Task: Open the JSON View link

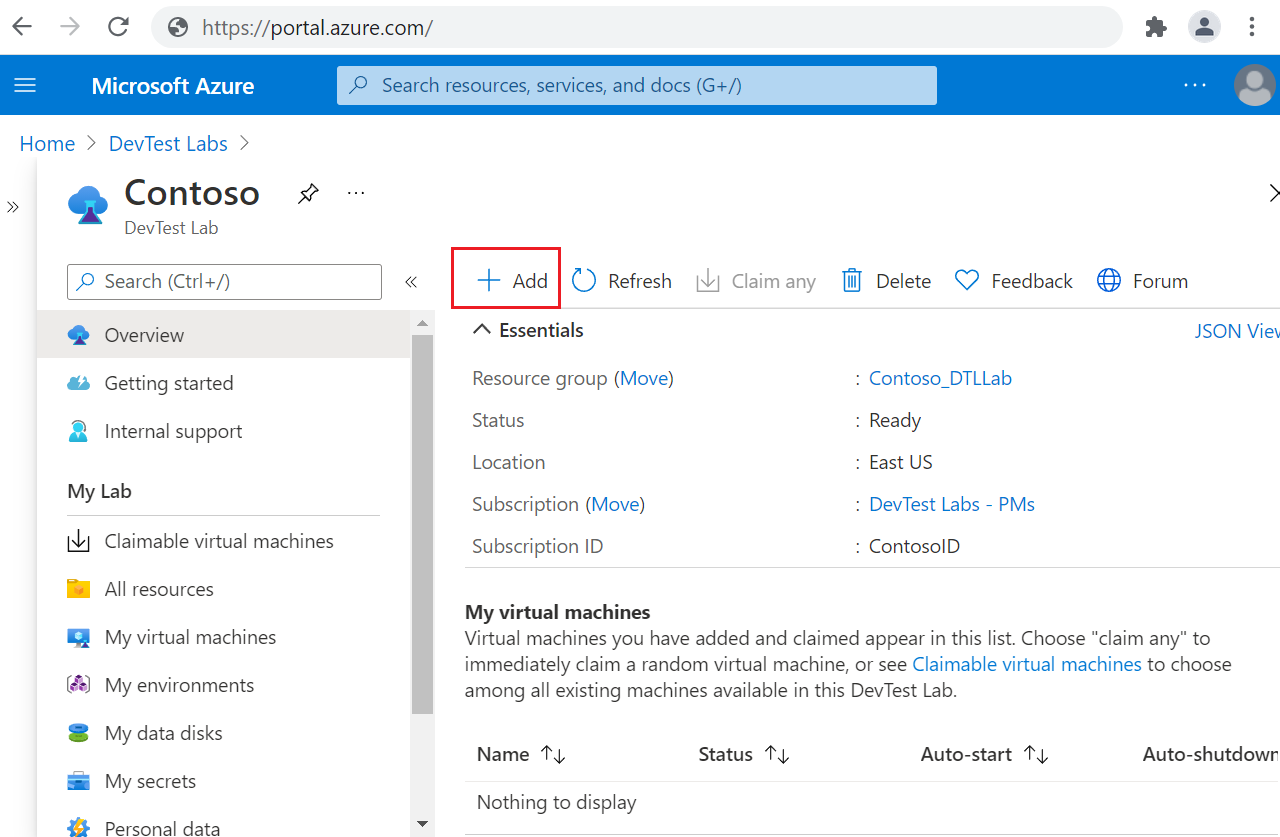Action: (1237, 331)
